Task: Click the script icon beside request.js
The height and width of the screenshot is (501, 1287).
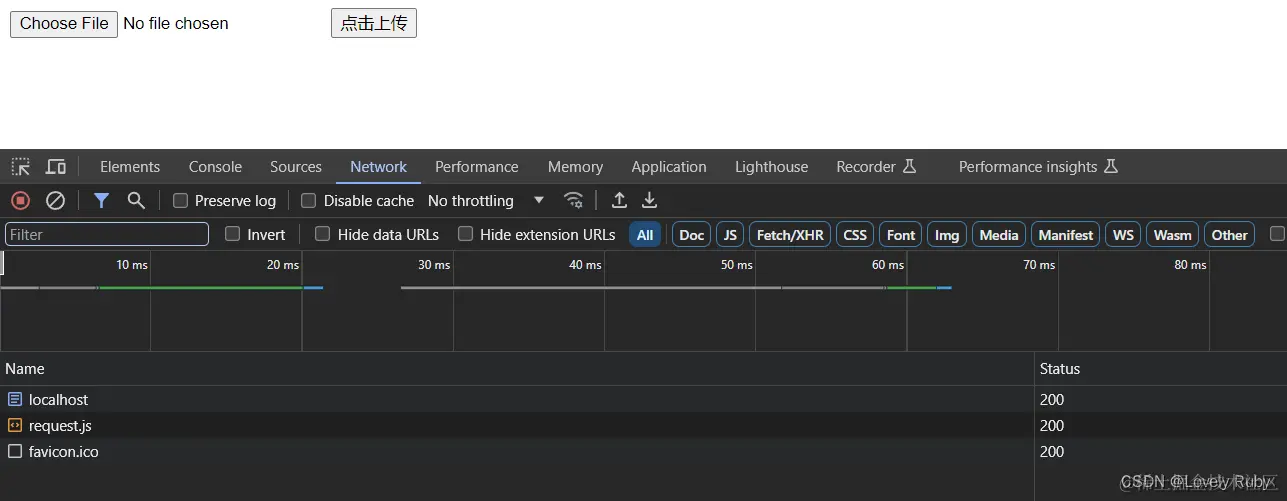Action: (15, 425)
